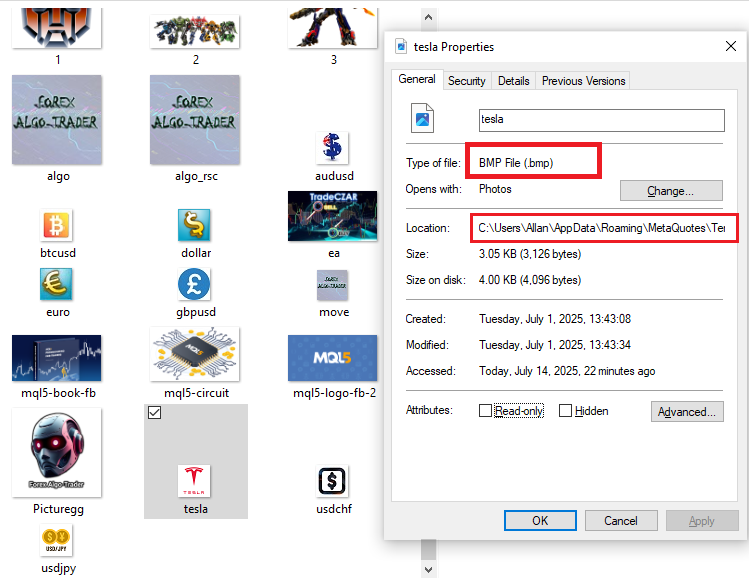The image size is (749, 579).
Task: Enable the Hidden attribute
Action: (x=565, y=410)
